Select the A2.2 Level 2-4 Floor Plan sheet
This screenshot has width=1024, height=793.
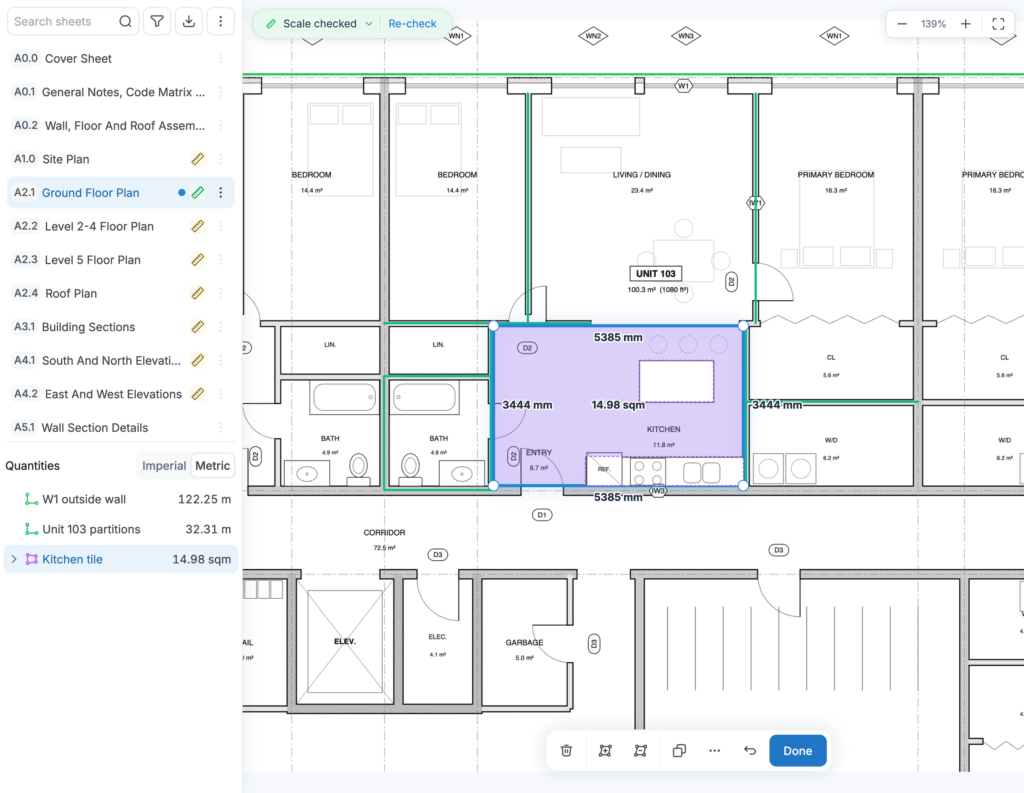click(x=121, y=226)
